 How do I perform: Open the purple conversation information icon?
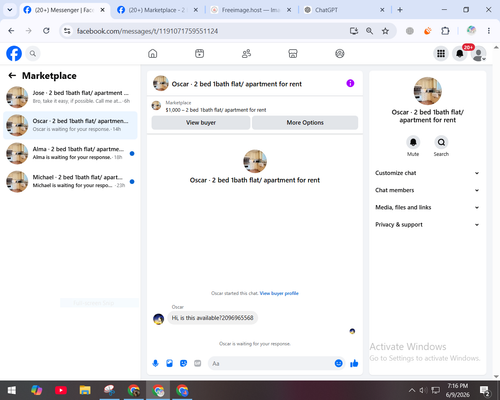click(350, 83)
